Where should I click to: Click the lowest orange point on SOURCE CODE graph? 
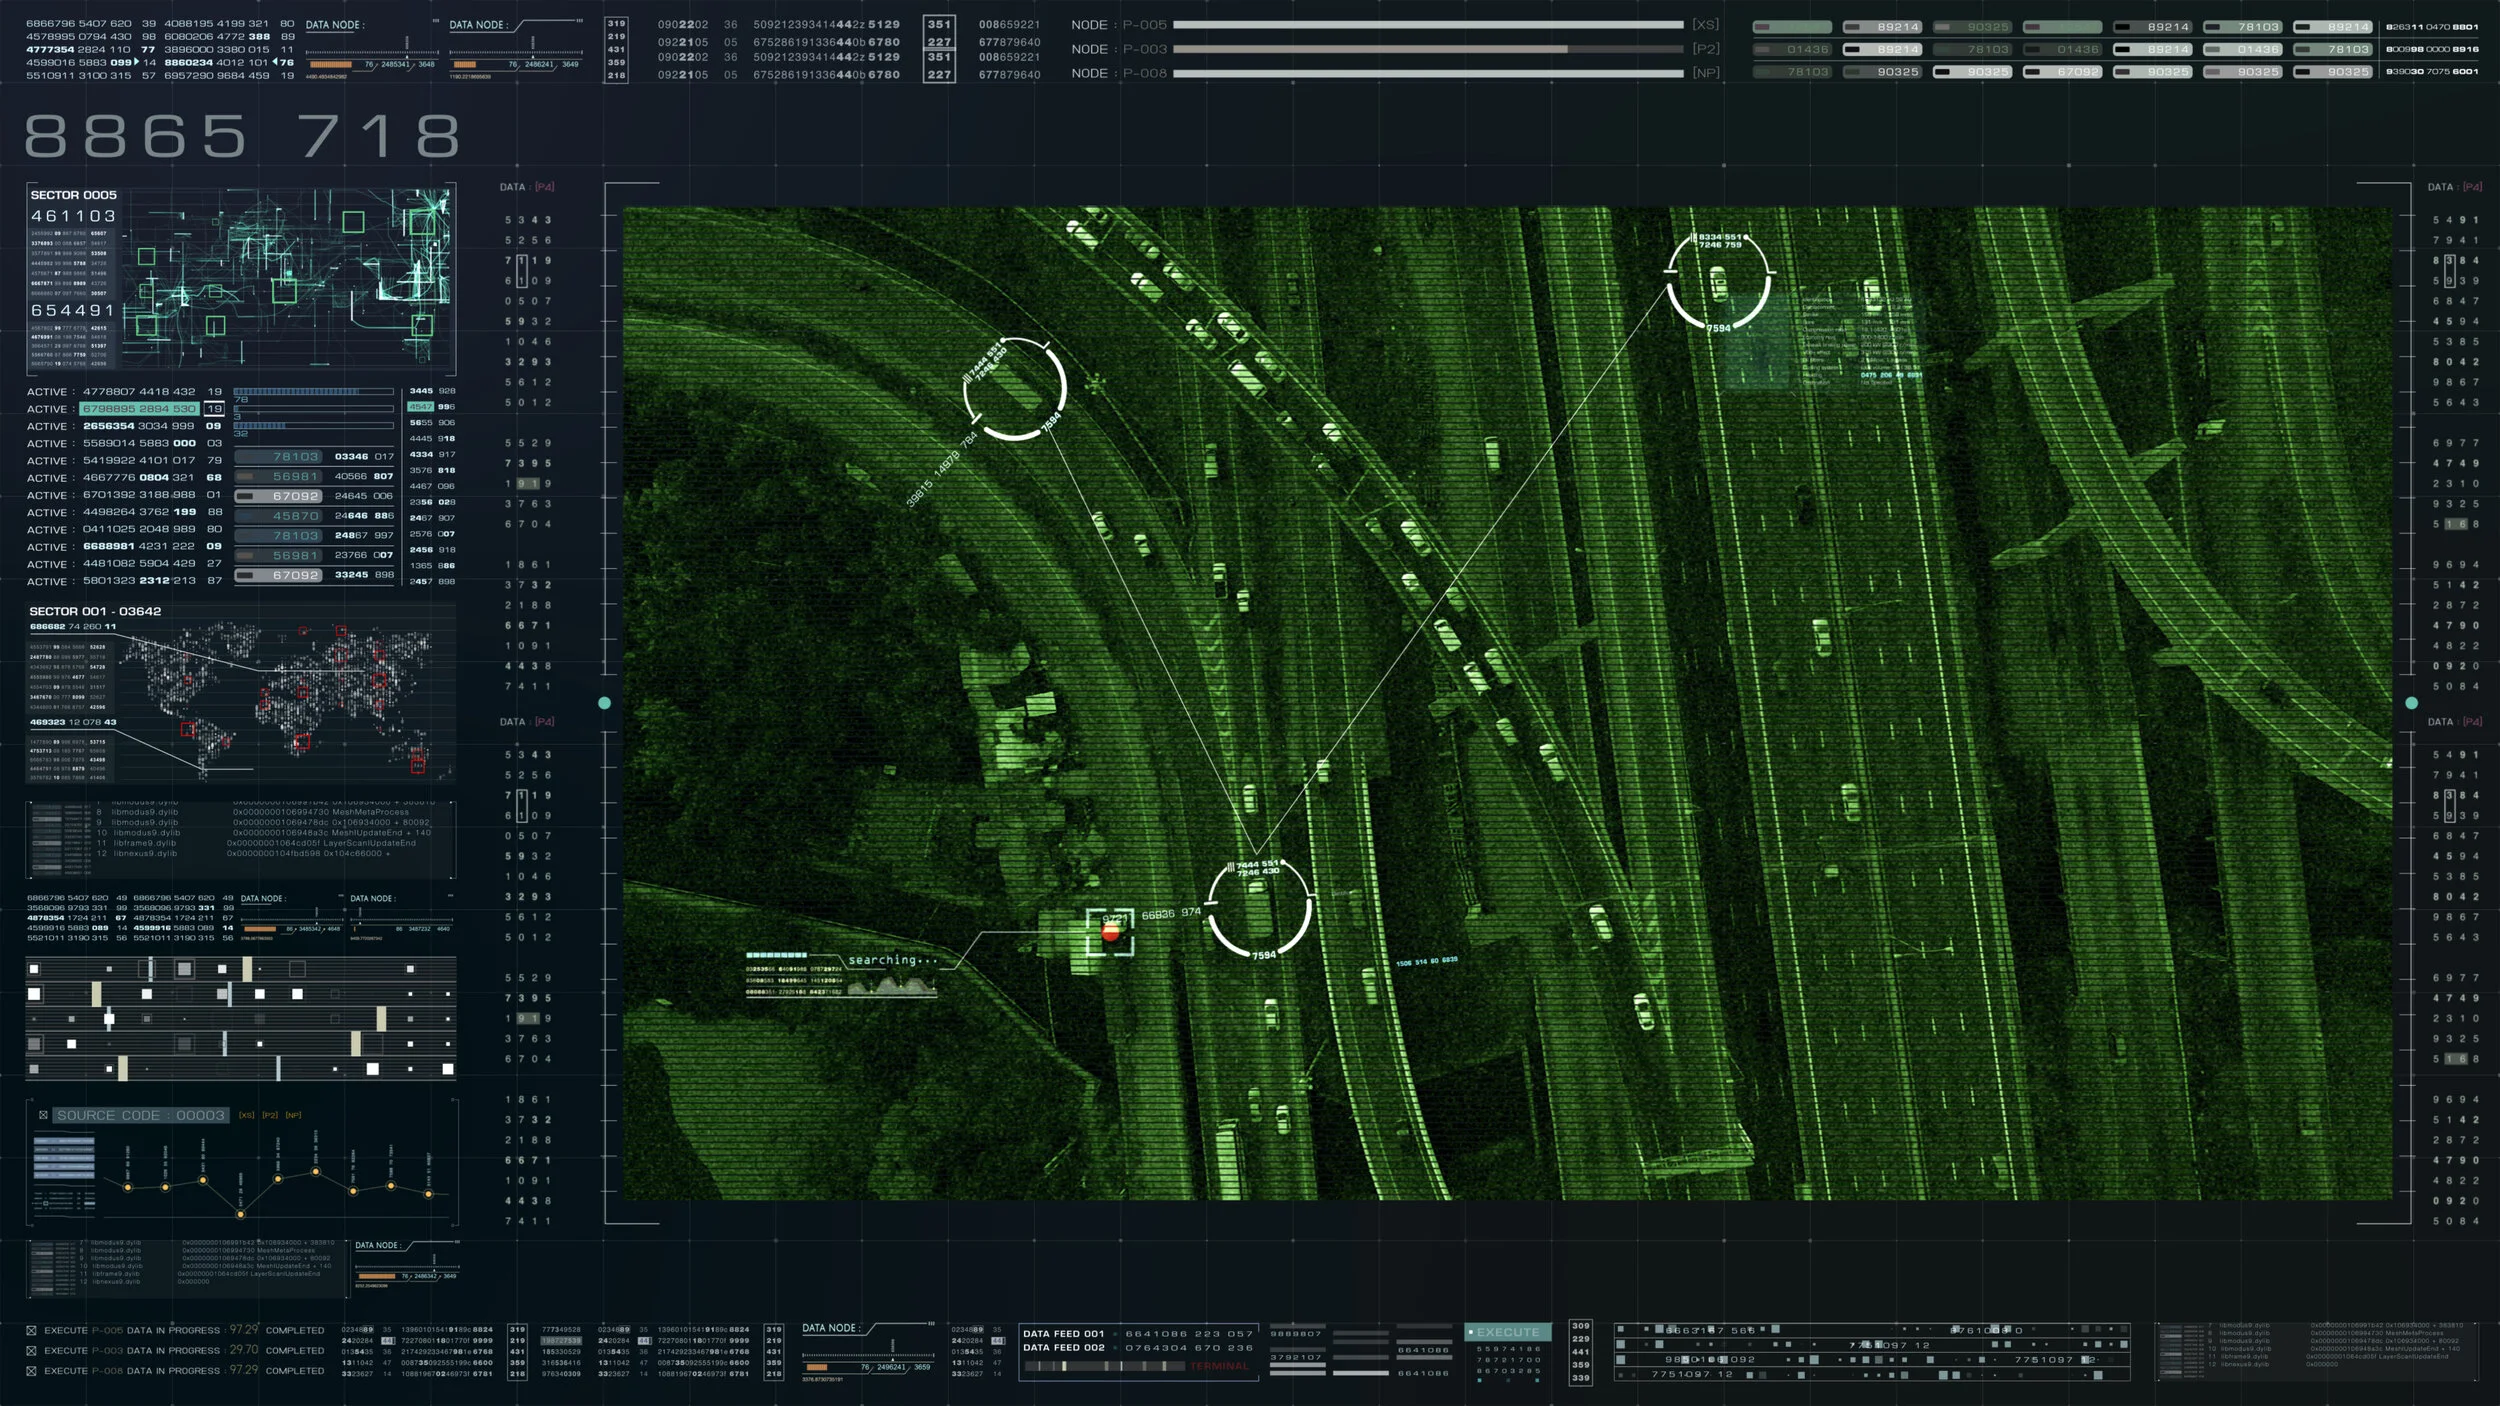click(x=240, y=1214)
